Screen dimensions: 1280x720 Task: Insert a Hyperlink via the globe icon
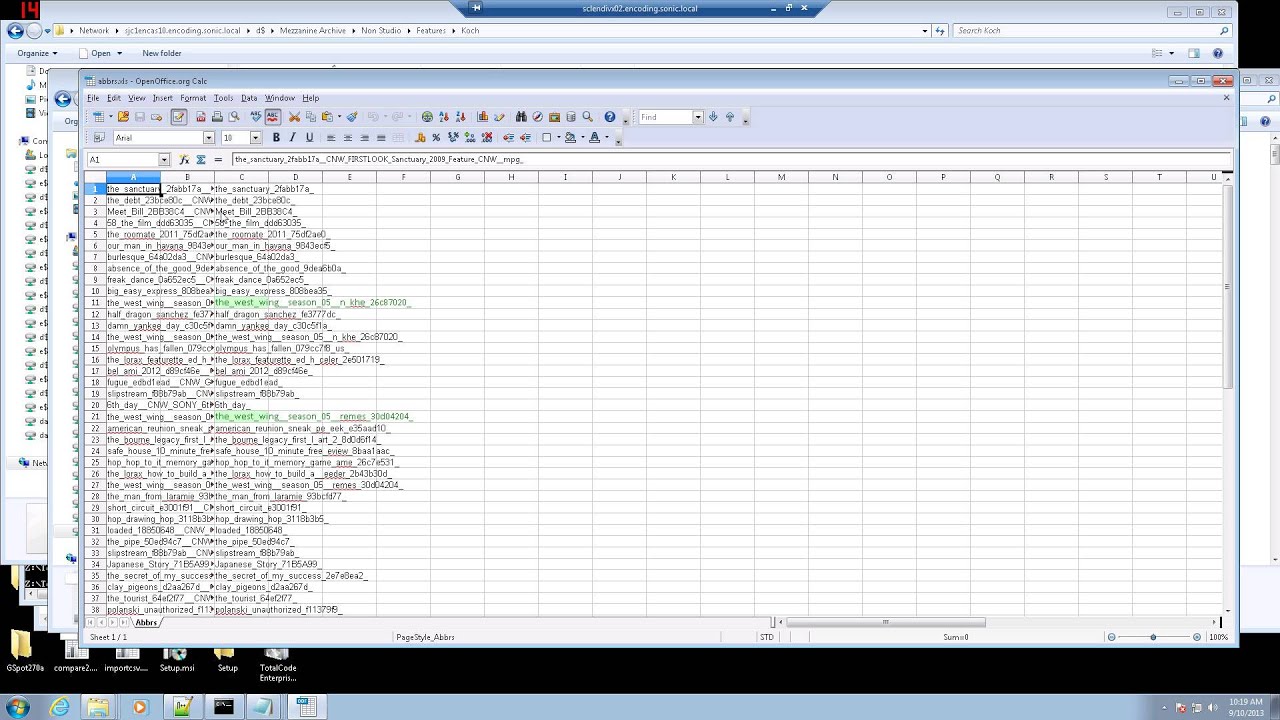(427, 117)
